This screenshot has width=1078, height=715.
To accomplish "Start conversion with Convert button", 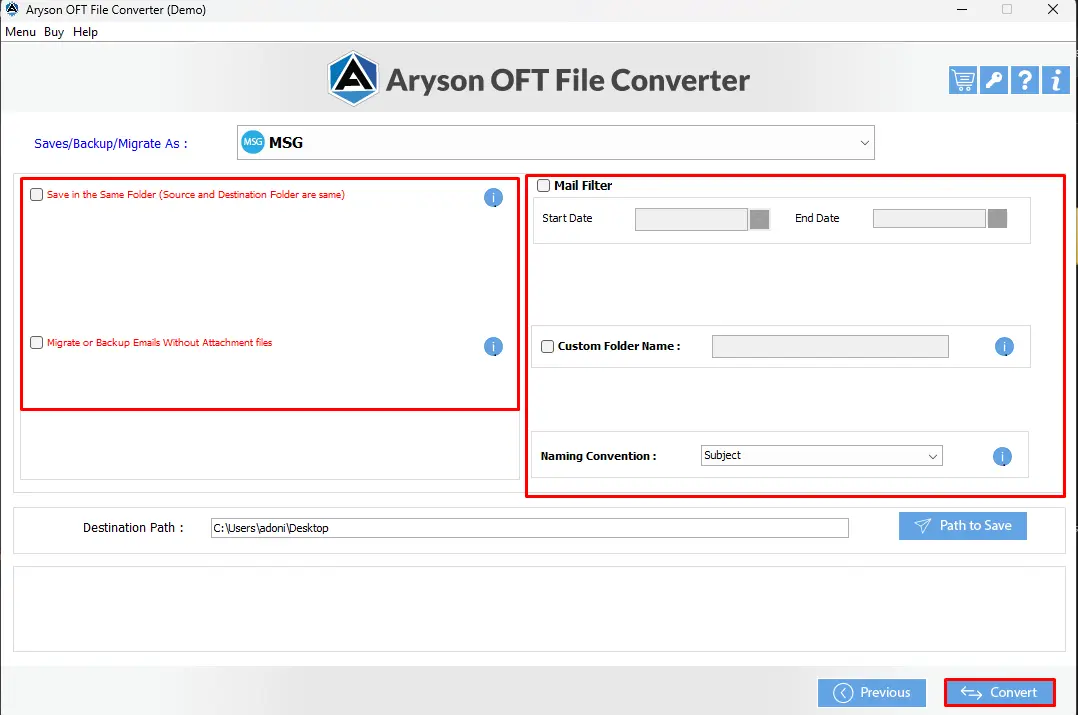I will coord(1000,692).
